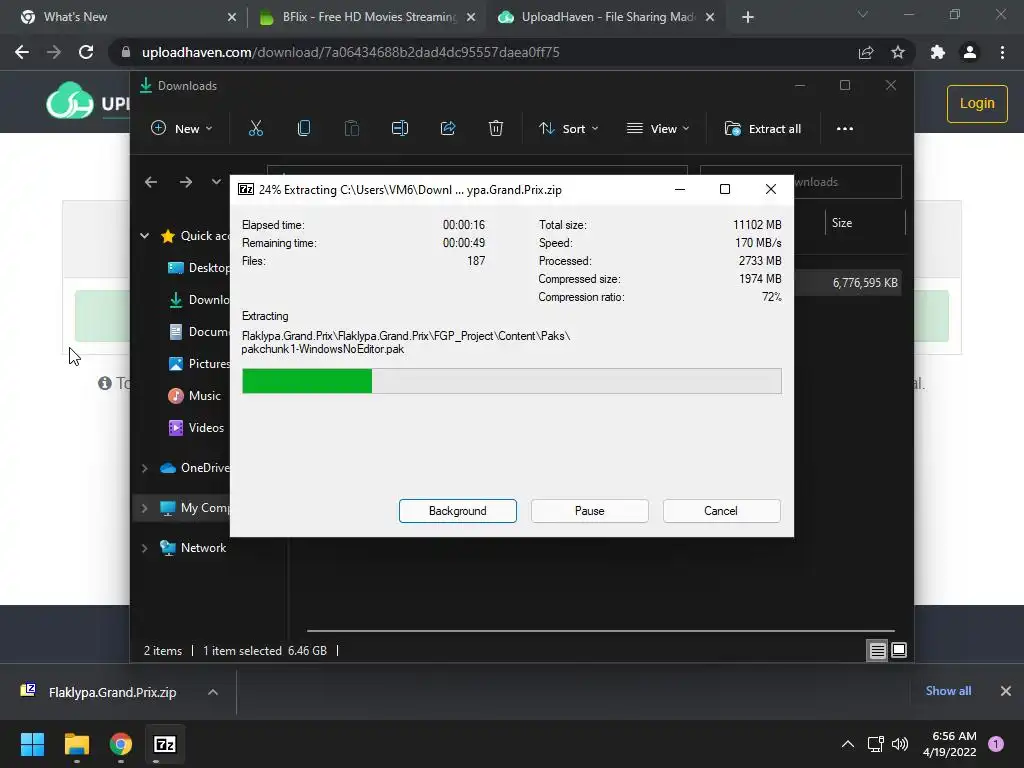1024x768 pixels.
Task: Click the Copy icon in Downloads toolbar
Action: pyautogui.click(x=304, y=129)
